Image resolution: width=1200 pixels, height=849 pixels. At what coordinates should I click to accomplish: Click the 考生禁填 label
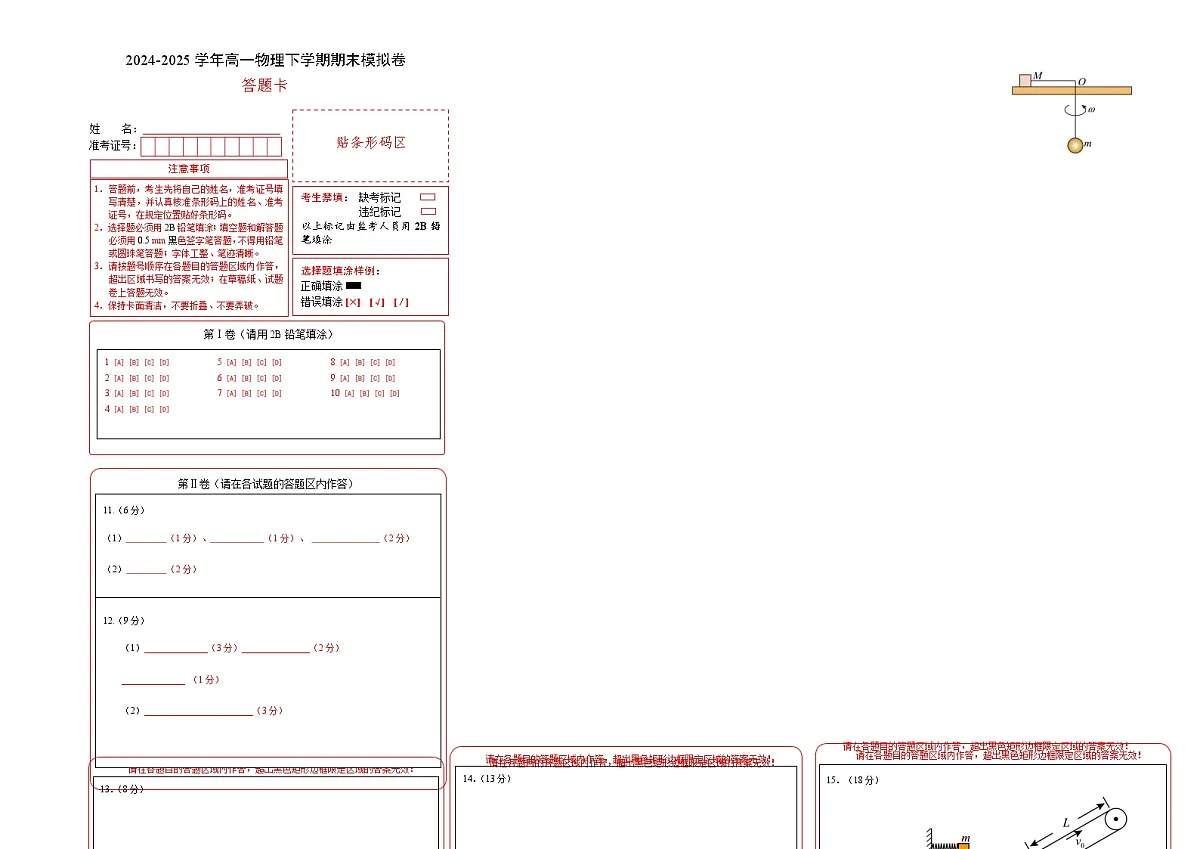[324, 198]
